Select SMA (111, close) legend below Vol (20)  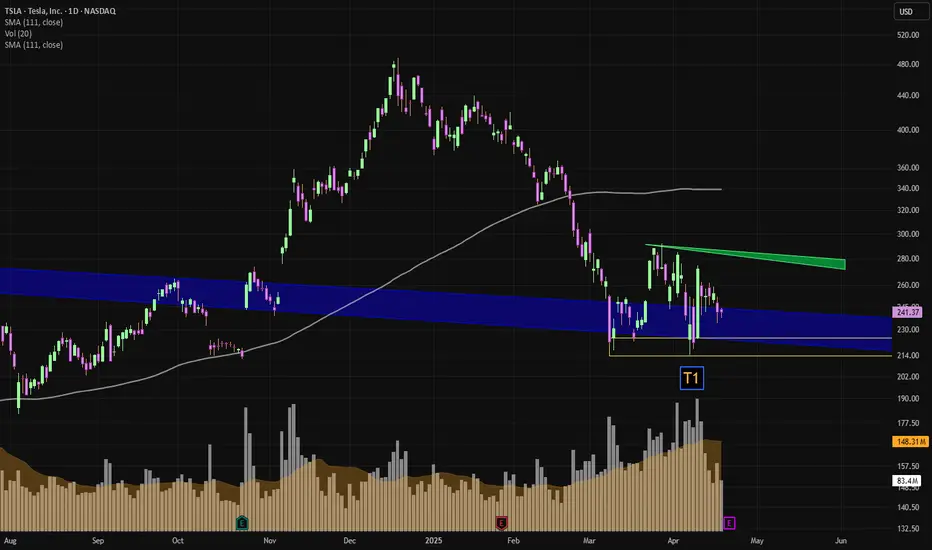pyautogui.click(x=34, y=45)
